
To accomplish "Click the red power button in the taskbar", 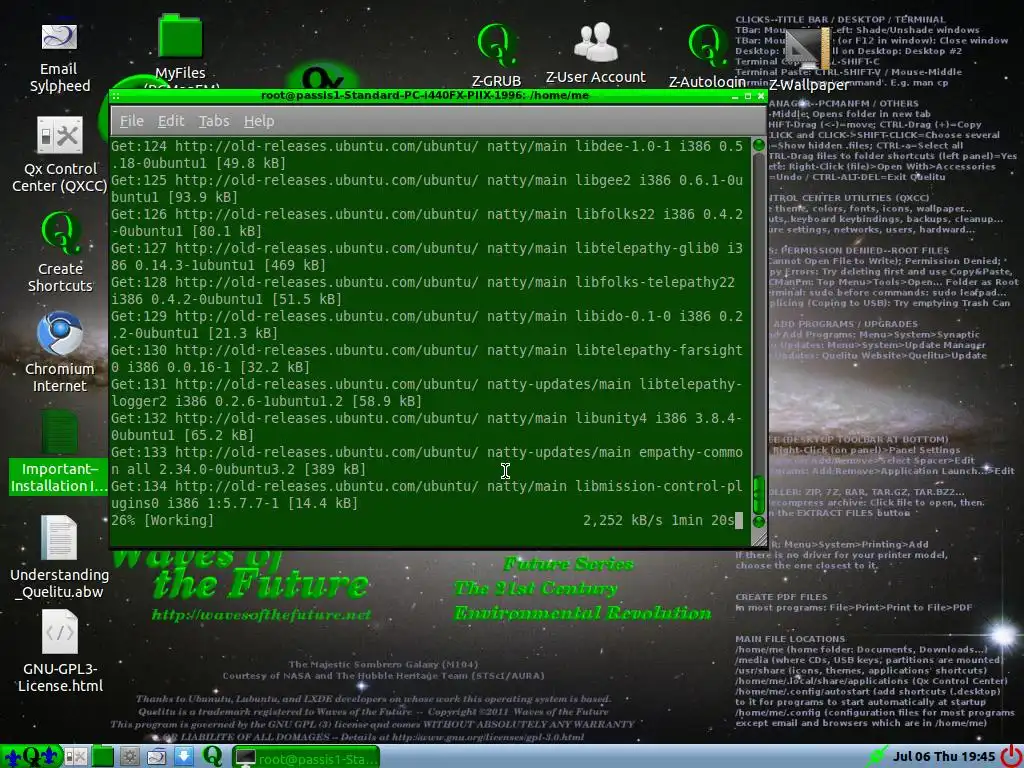I will coord(1010,756).
